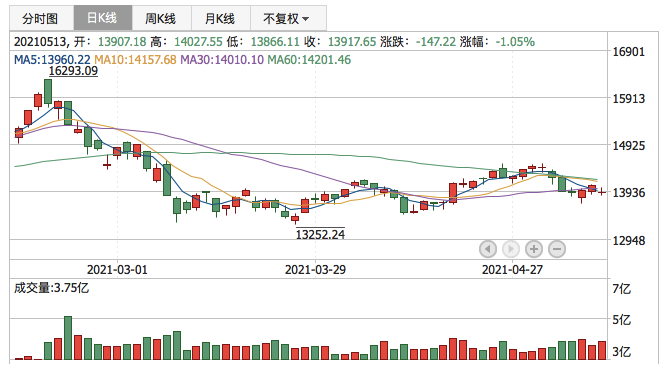Zoom out with the minus icon
Screen dimensions: 668x369
[556, 248]
